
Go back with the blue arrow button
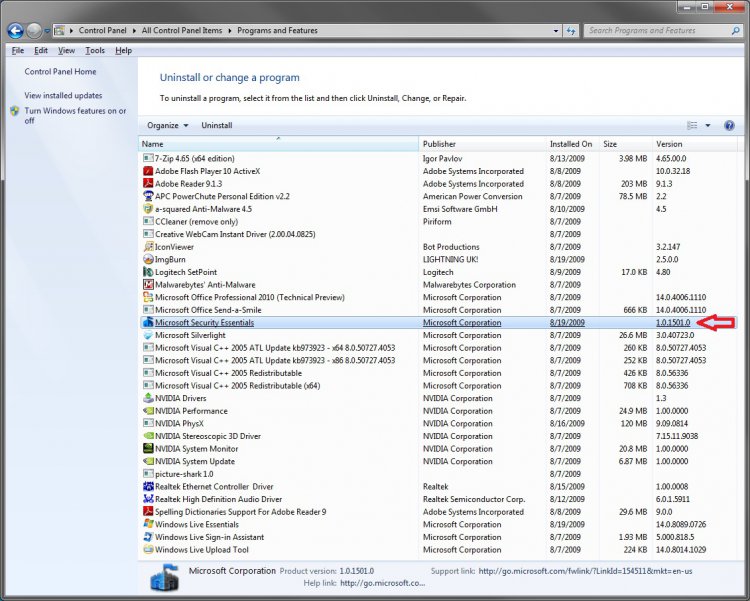[16, 31]
